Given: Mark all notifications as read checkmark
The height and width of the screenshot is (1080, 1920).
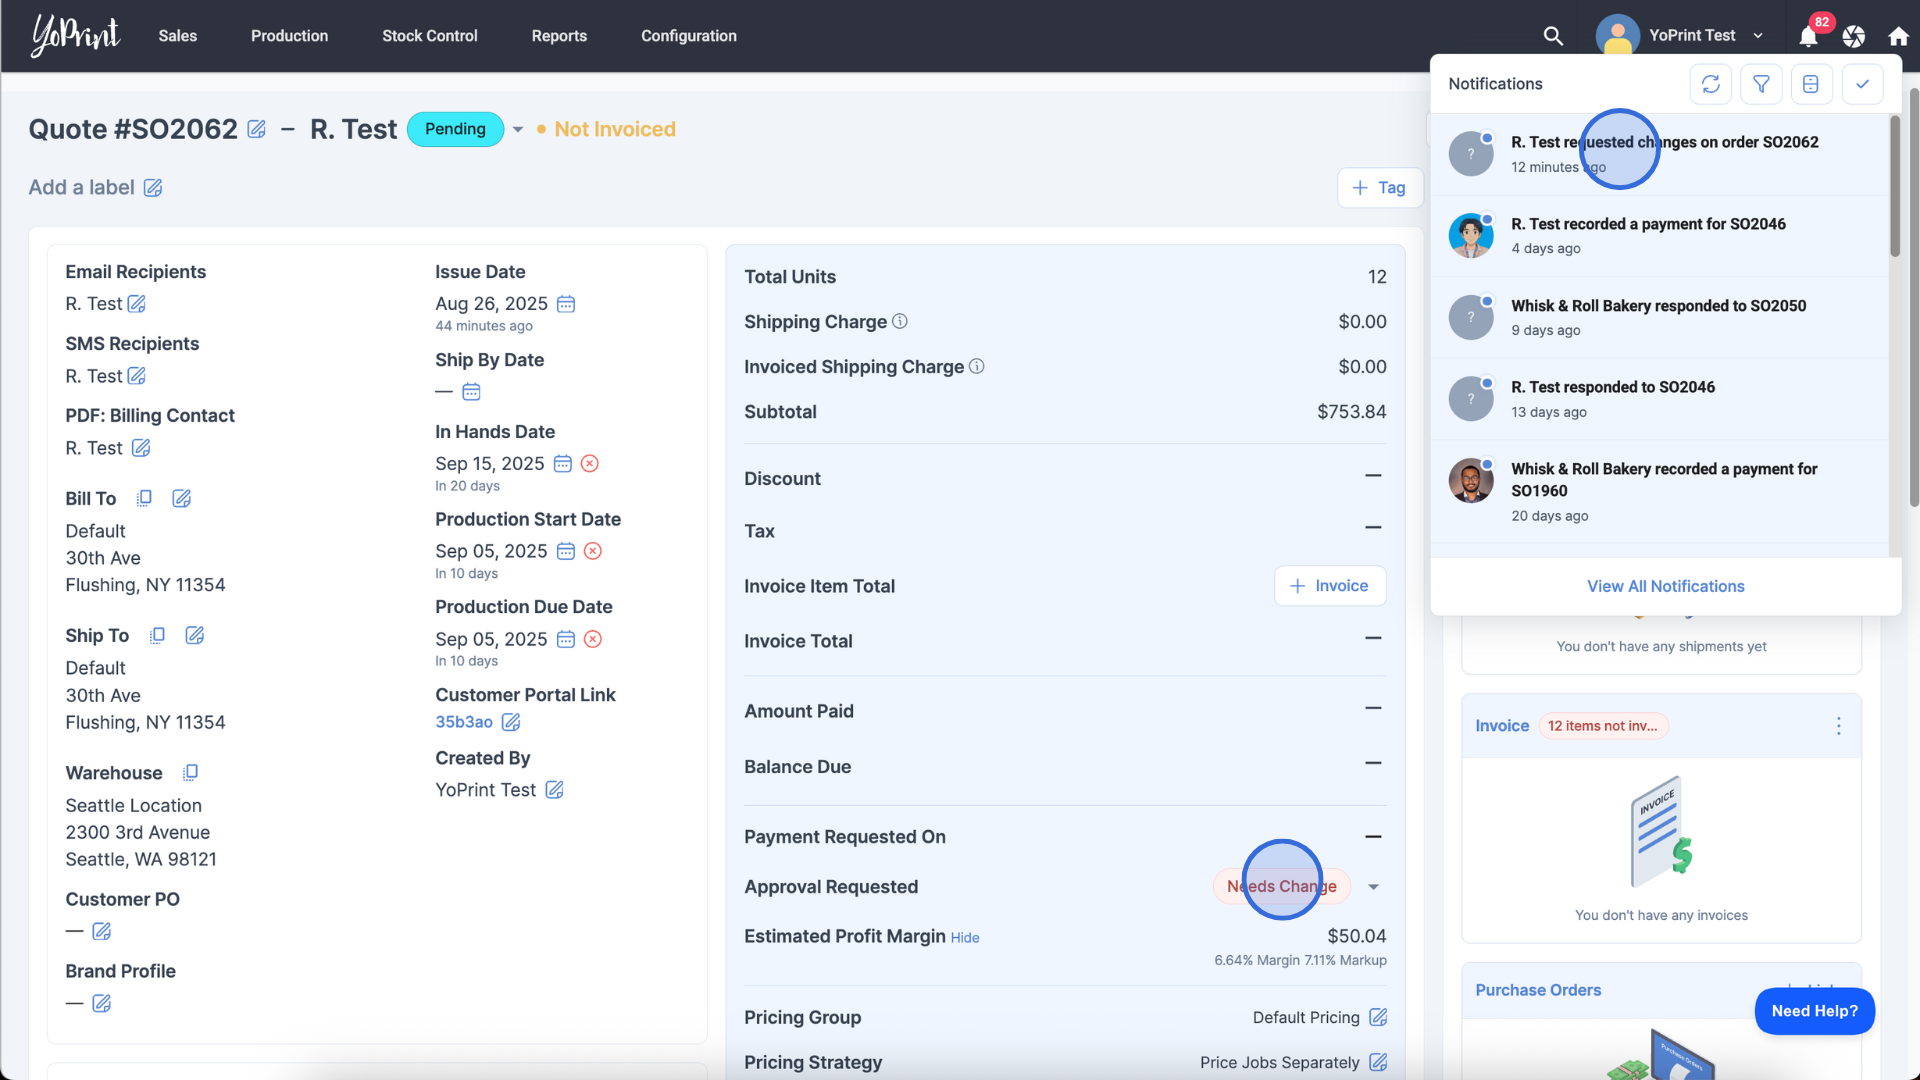Looking at the screenshot, I should point(1862,84).
